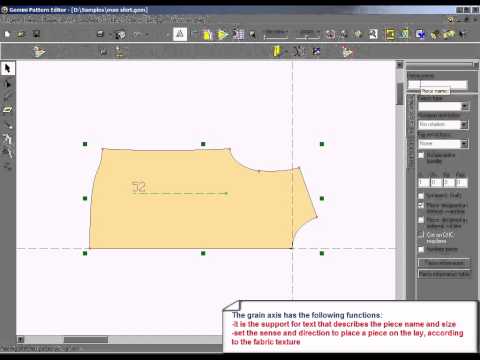Click the red and white bird icon
The height and width of the screenshot is (360, 480).
[347, 52]
